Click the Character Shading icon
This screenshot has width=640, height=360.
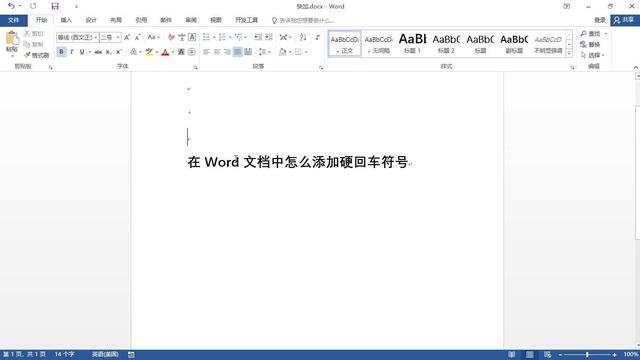click(181, 52)
